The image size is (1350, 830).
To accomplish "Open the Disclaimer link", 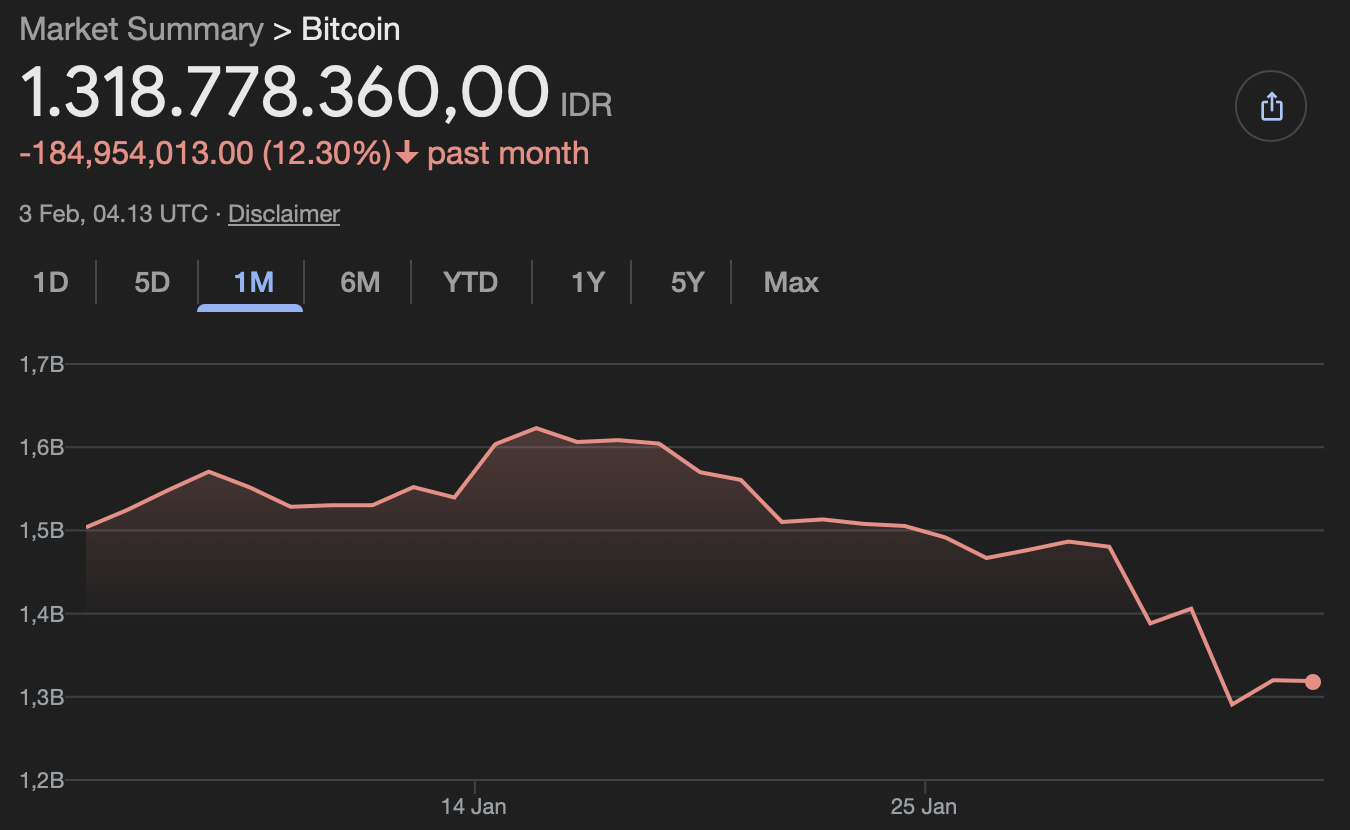I will click(x=284, y=214).
